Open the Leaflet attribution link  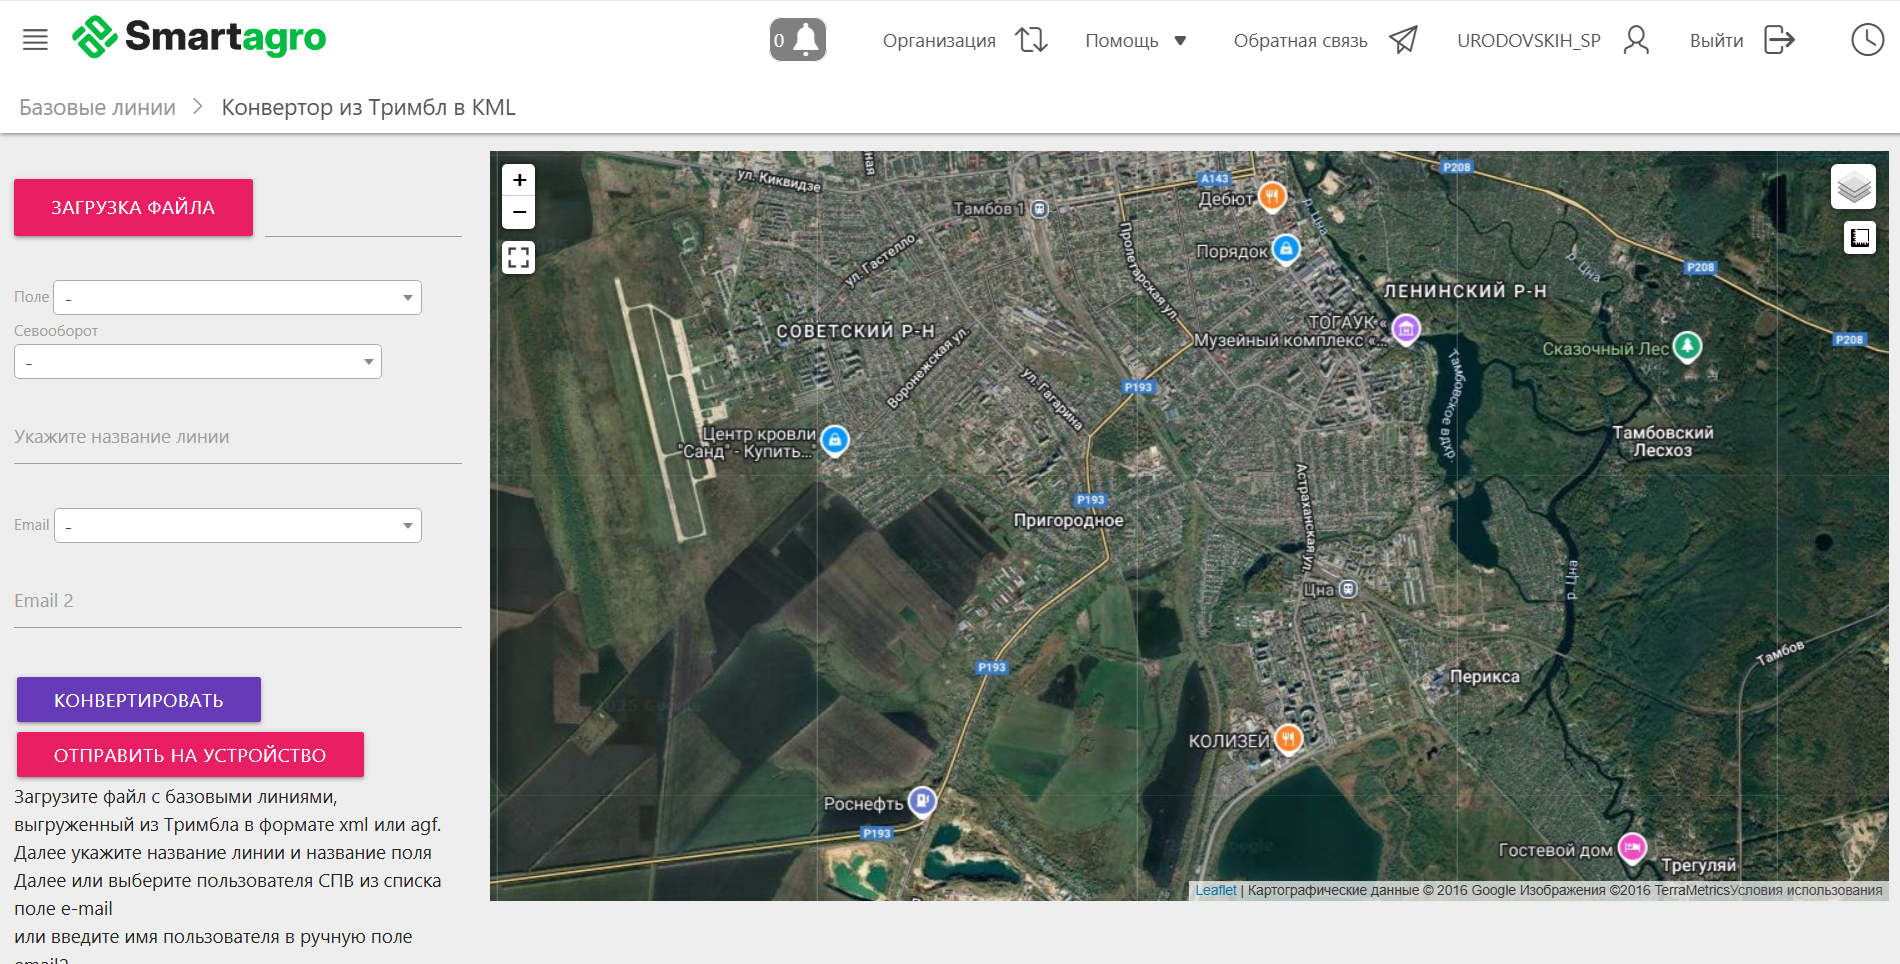[1216, 890]
